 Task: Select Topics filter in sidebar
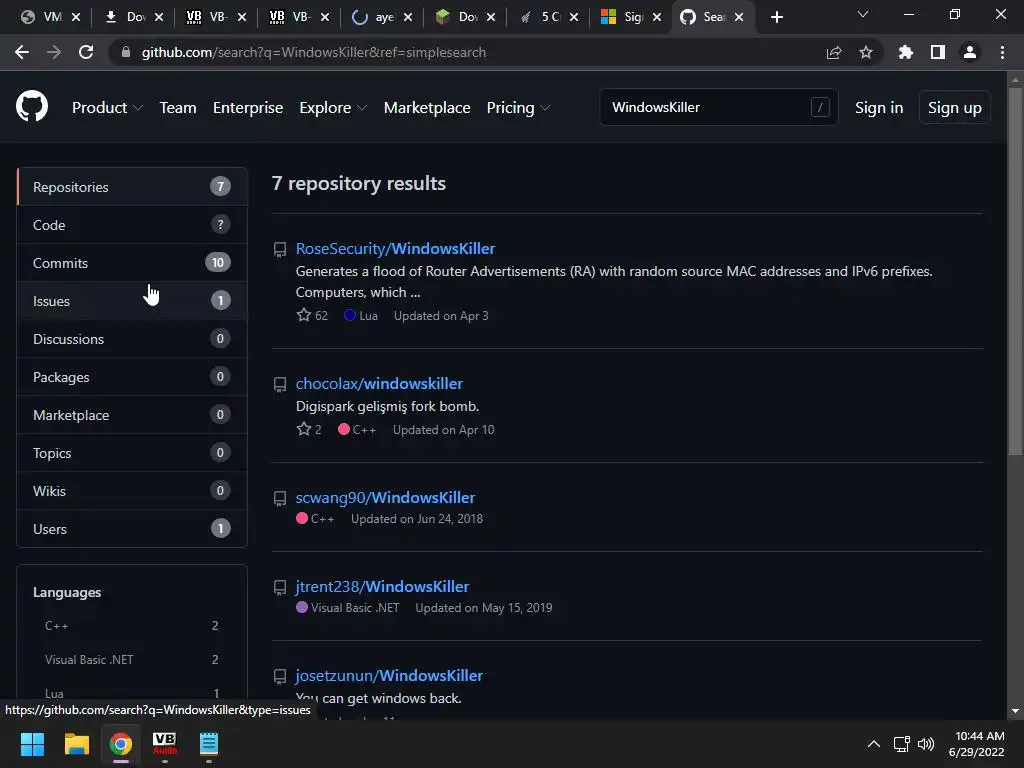[132, 453]
